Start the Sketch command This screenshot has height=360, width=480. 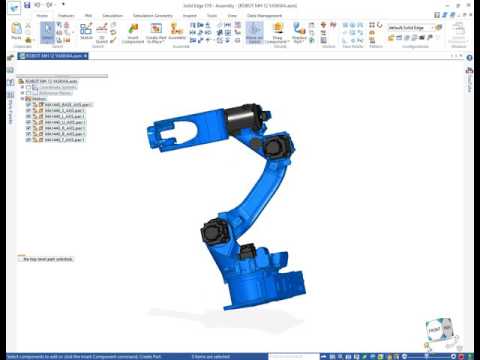(x=86, y=31)
